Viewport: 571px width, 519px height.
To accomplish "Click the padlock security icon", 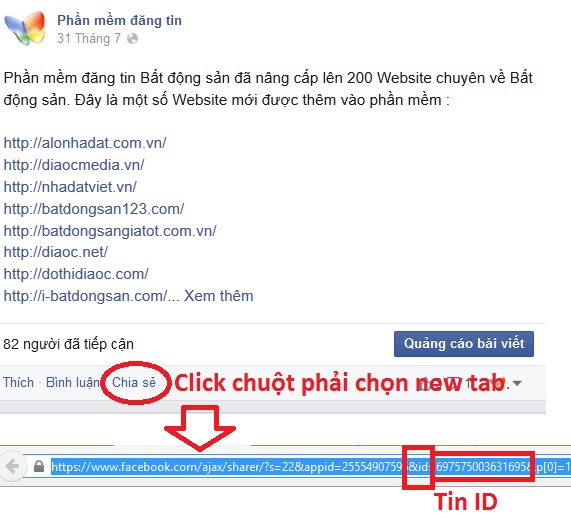I will pos(39,466).
